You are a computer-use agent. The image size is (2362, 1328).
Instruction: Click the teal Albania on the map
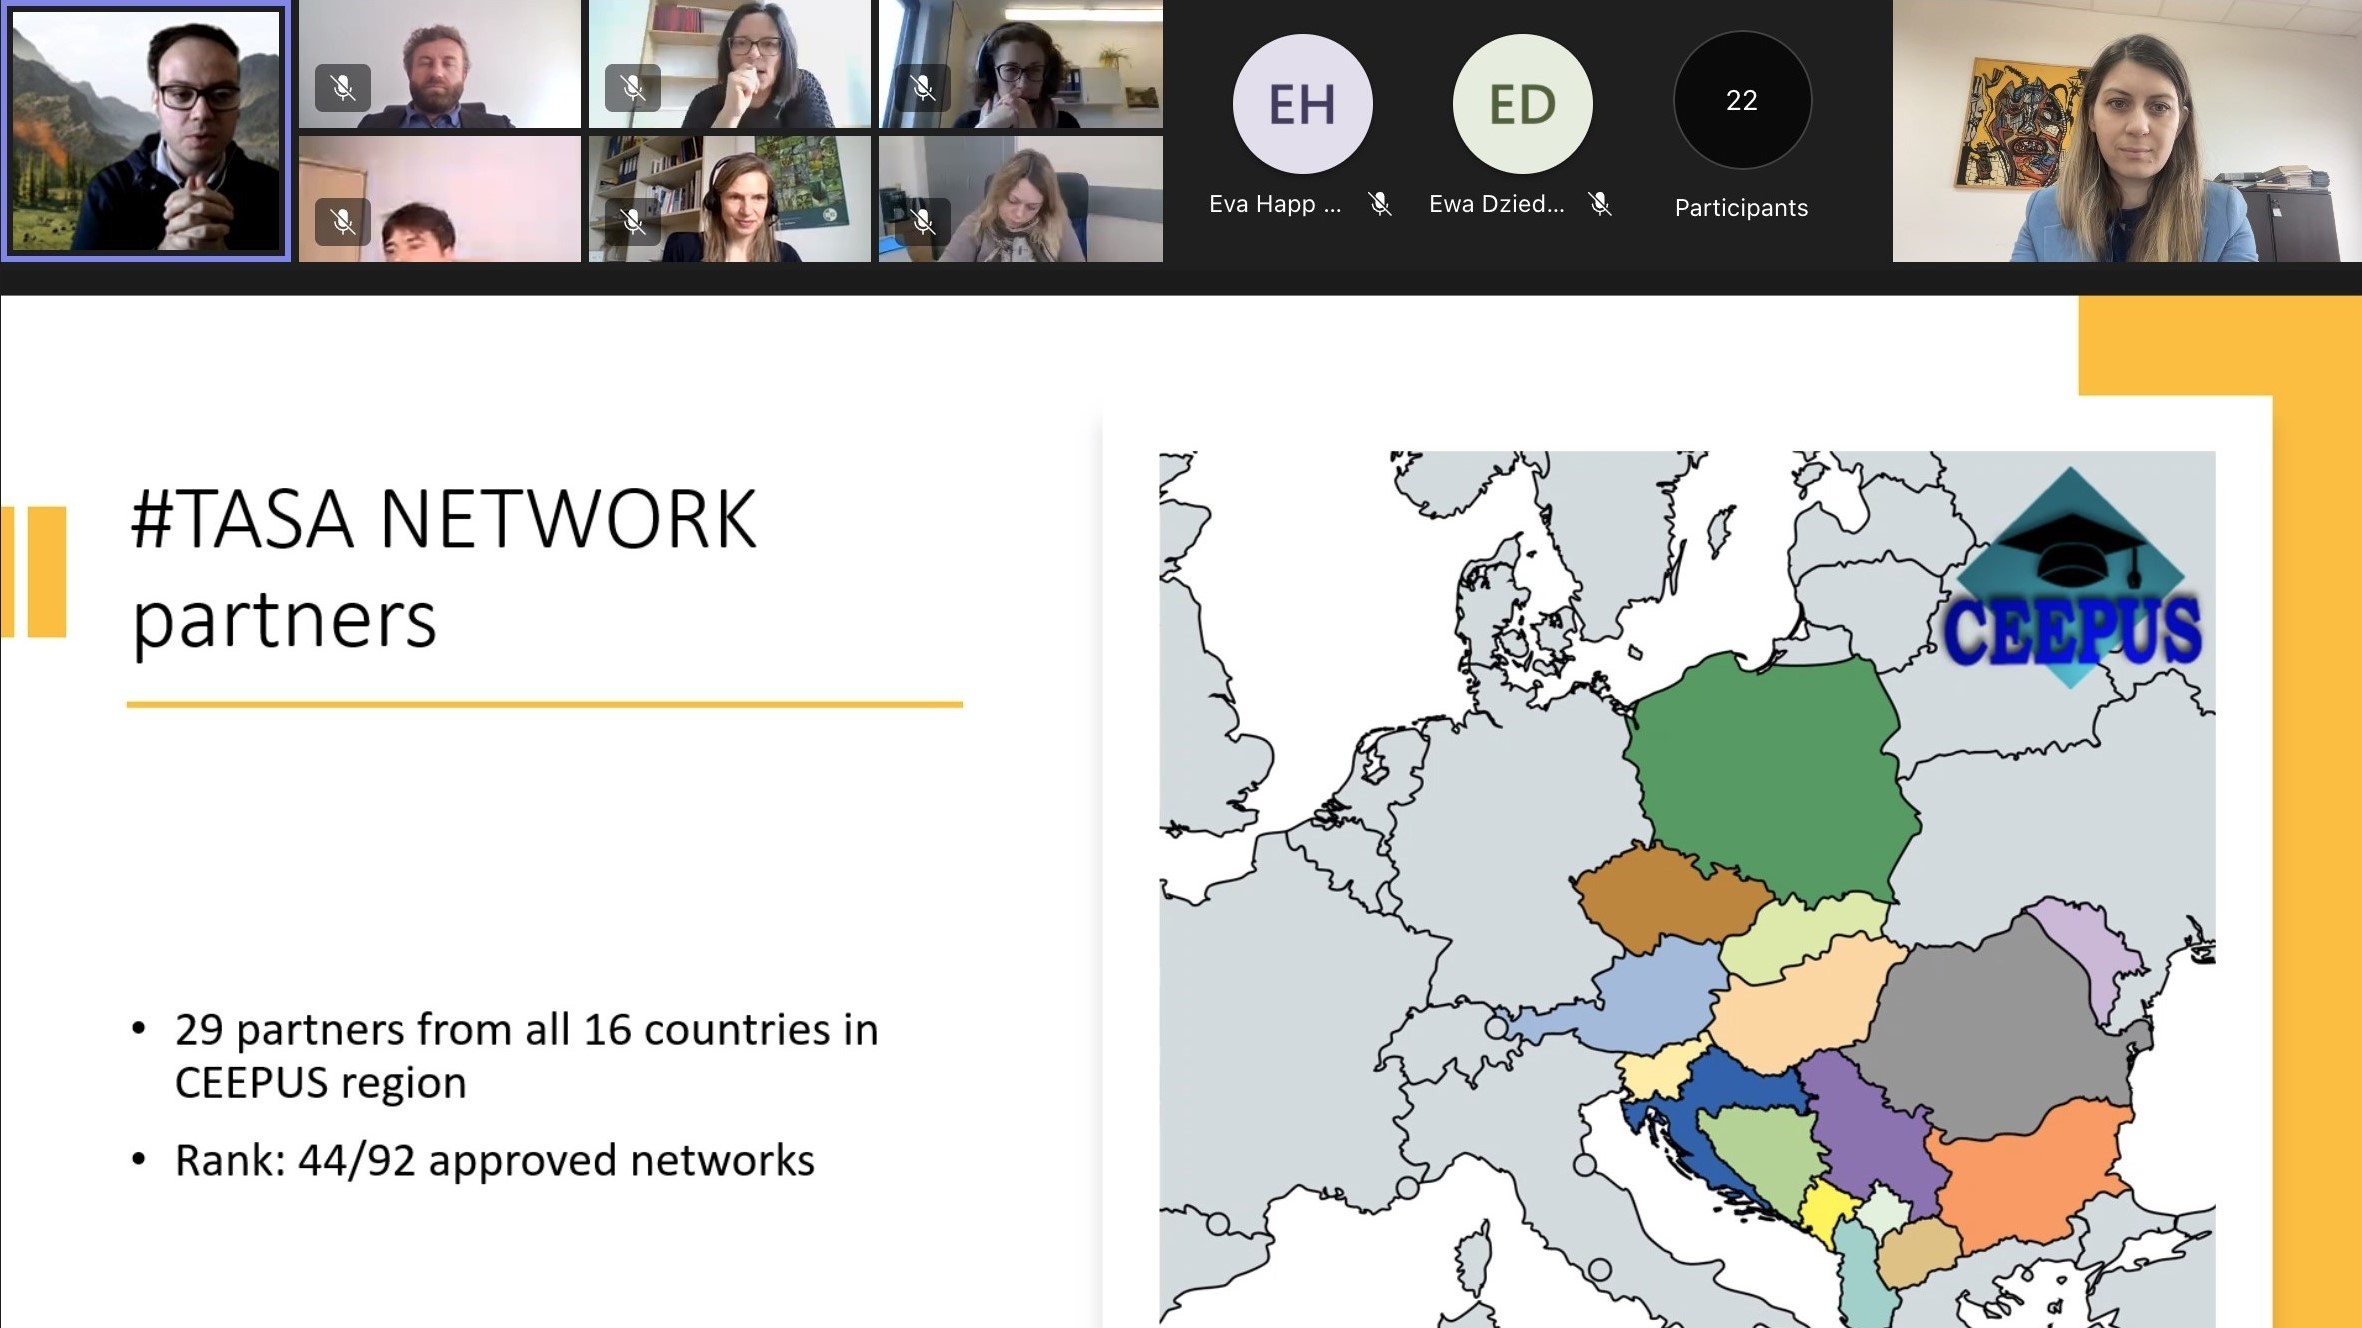click(x=1865, y=1275)
